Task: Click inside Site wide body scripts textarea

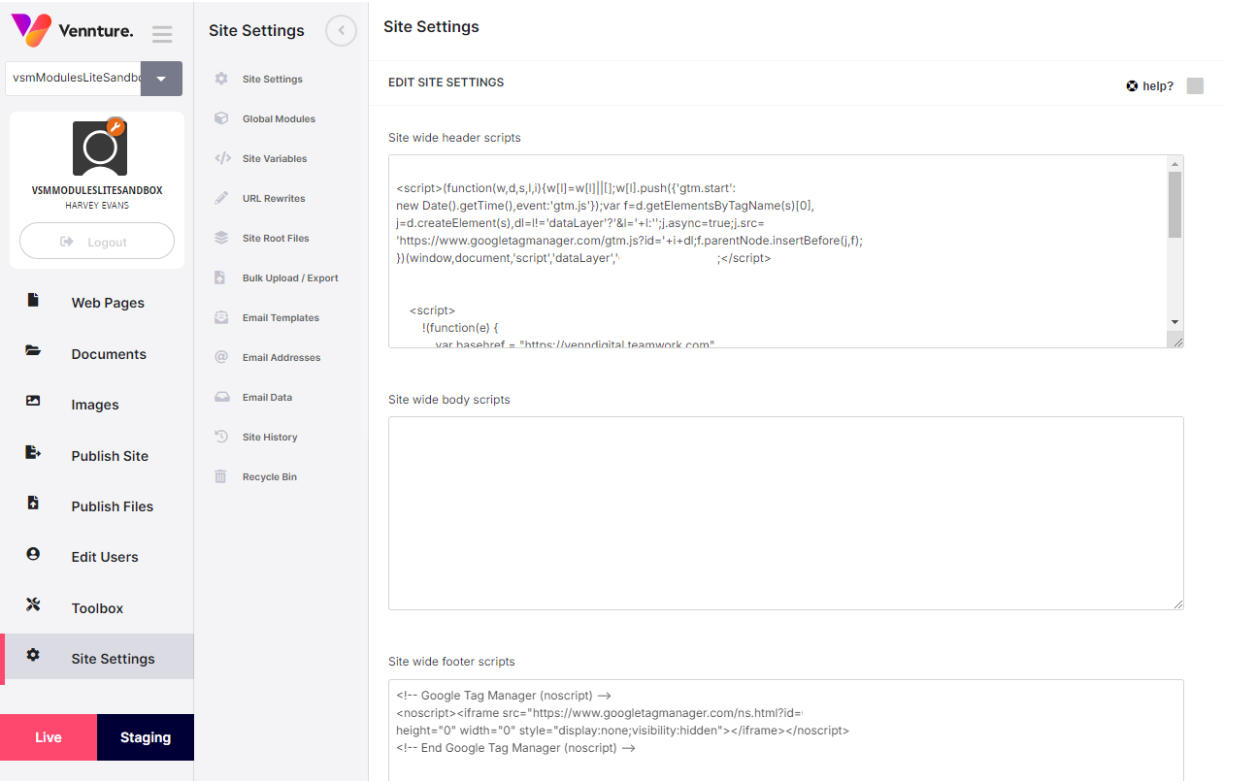Action: click(x=786, y=513)
